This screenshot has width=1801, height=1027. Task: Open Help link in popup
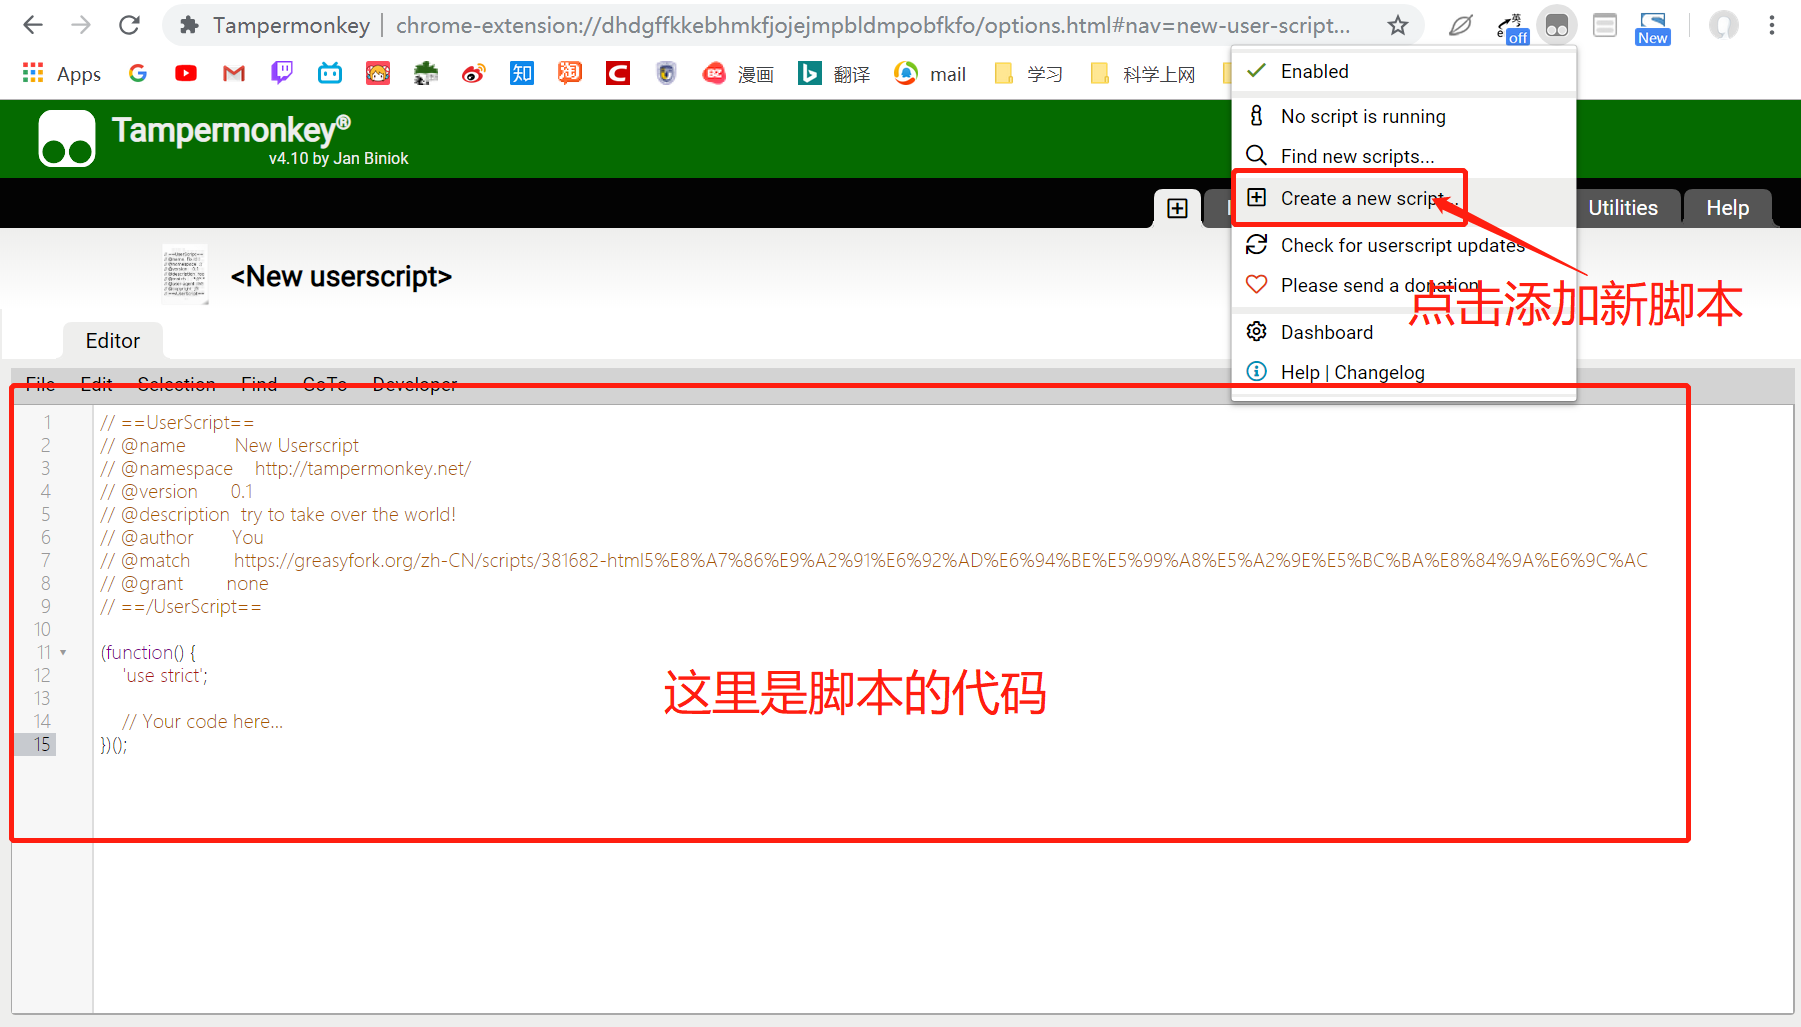1300,372
